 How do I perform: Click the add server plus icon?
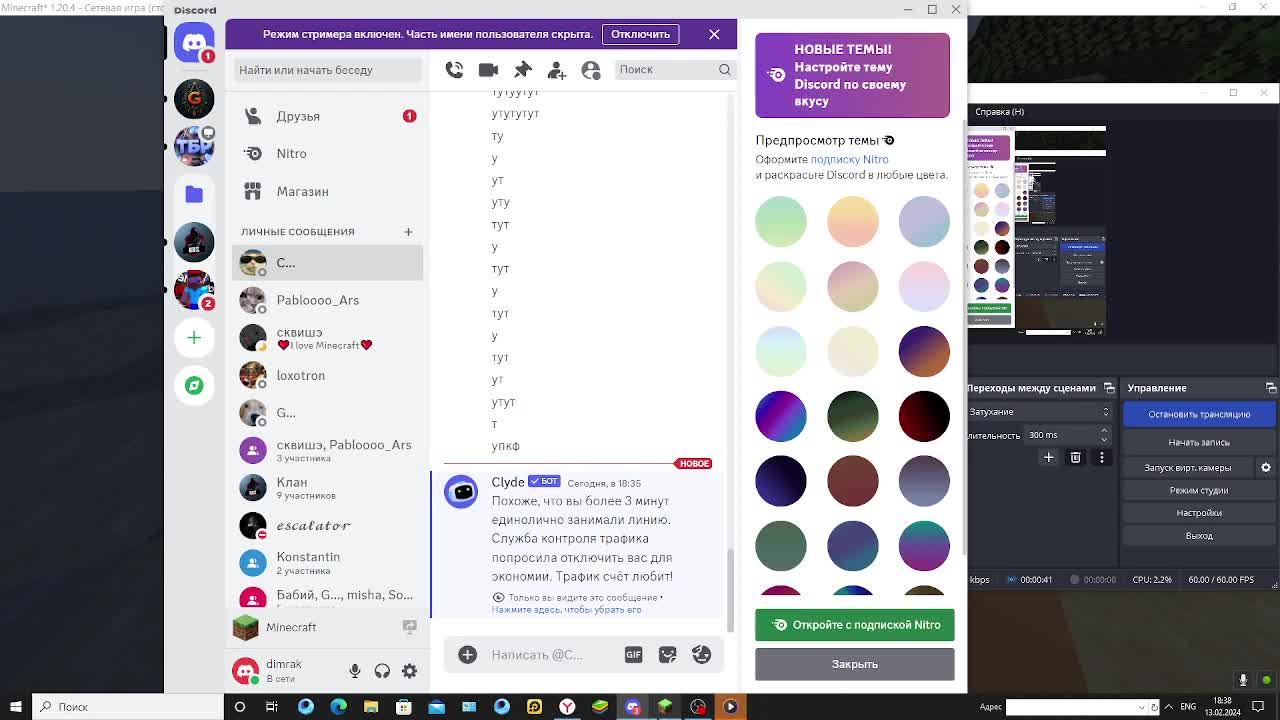point(194,338)
